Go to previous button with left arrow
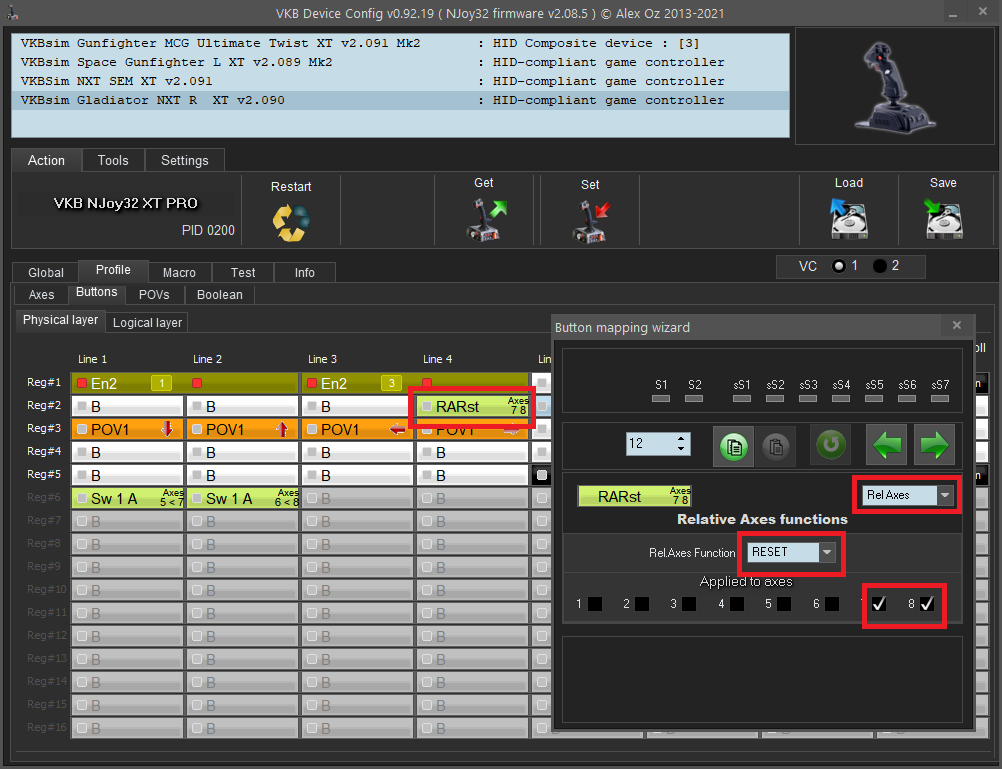This screenshot has width=1002, height=769. 889,445
